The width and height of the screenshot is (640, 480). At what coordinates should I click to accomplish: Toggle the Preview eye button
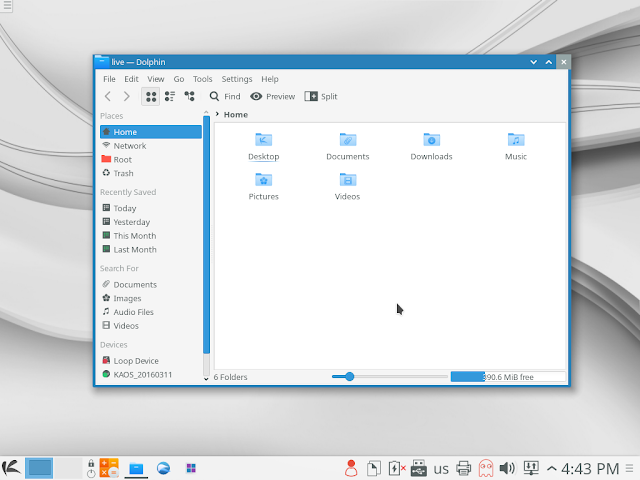[x=273, y=96]
